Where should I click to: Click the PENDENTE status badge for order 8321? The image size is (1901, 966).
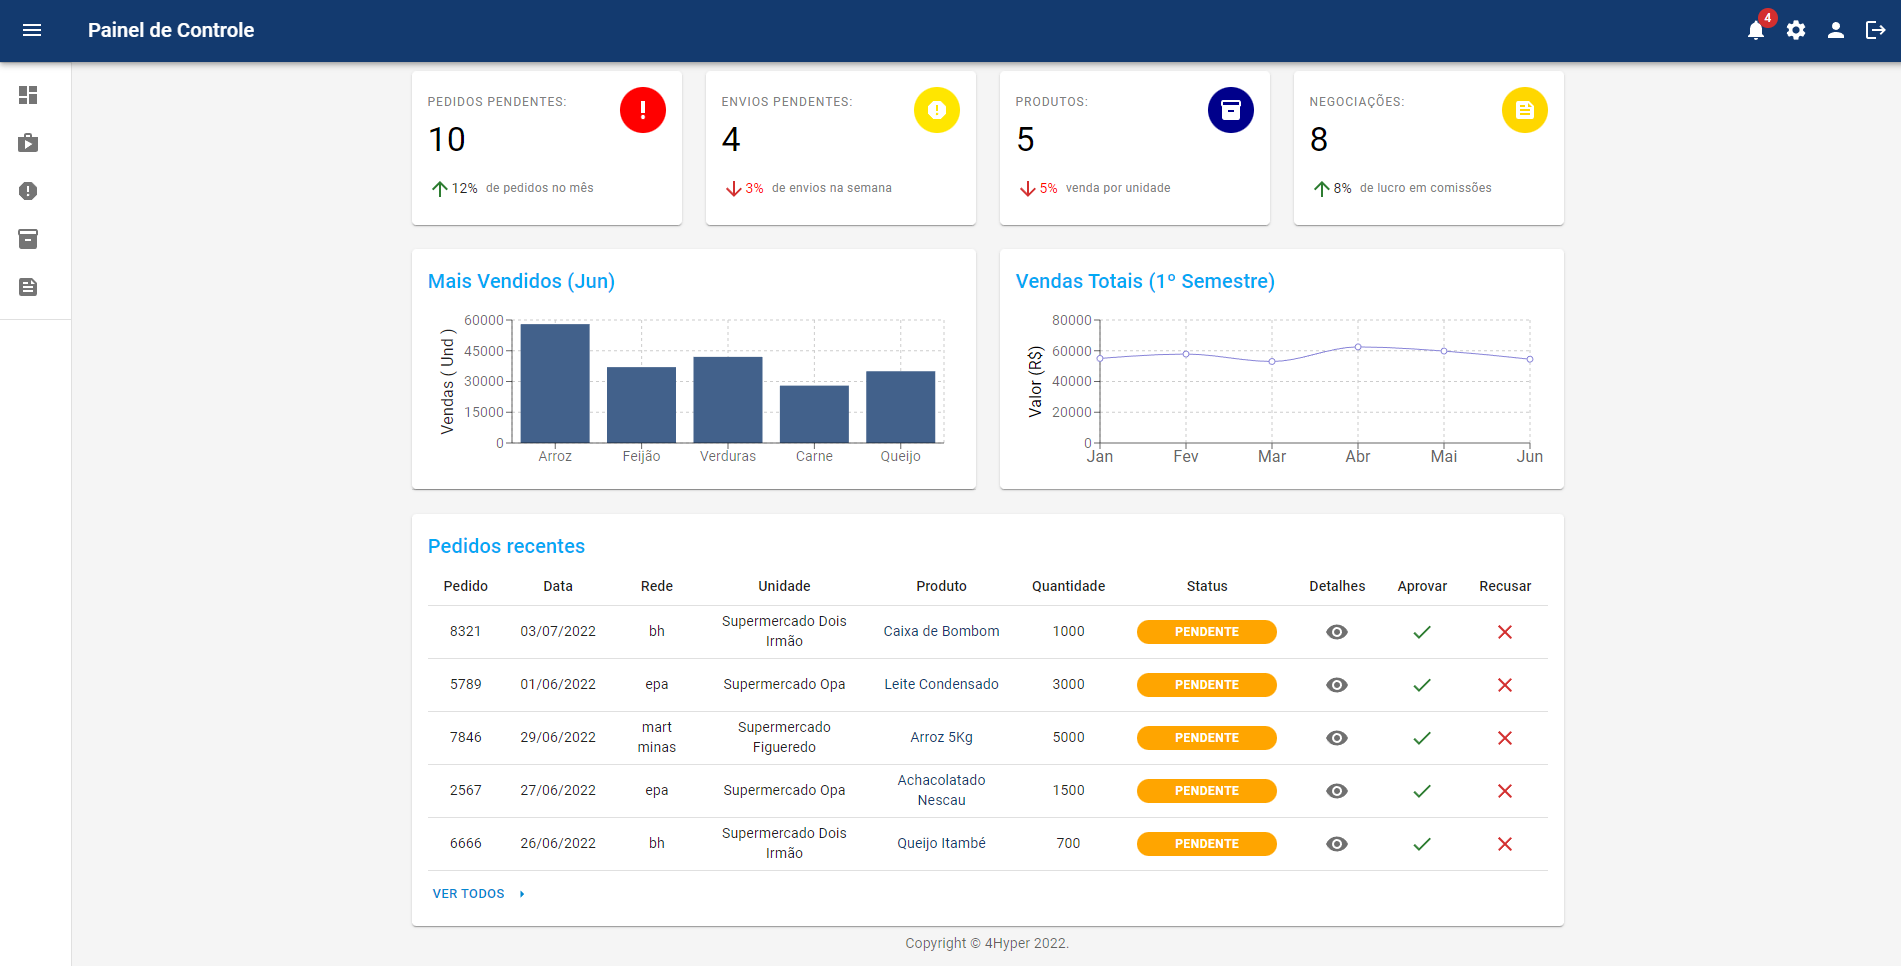[1206, 632]
